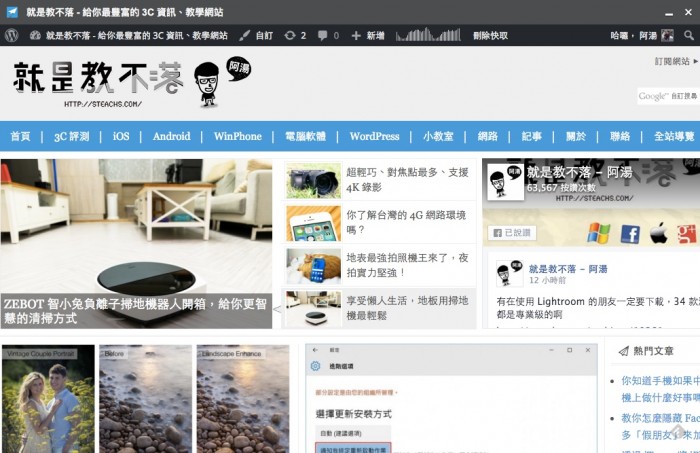Open the iOS menu item

click(121, 136)
